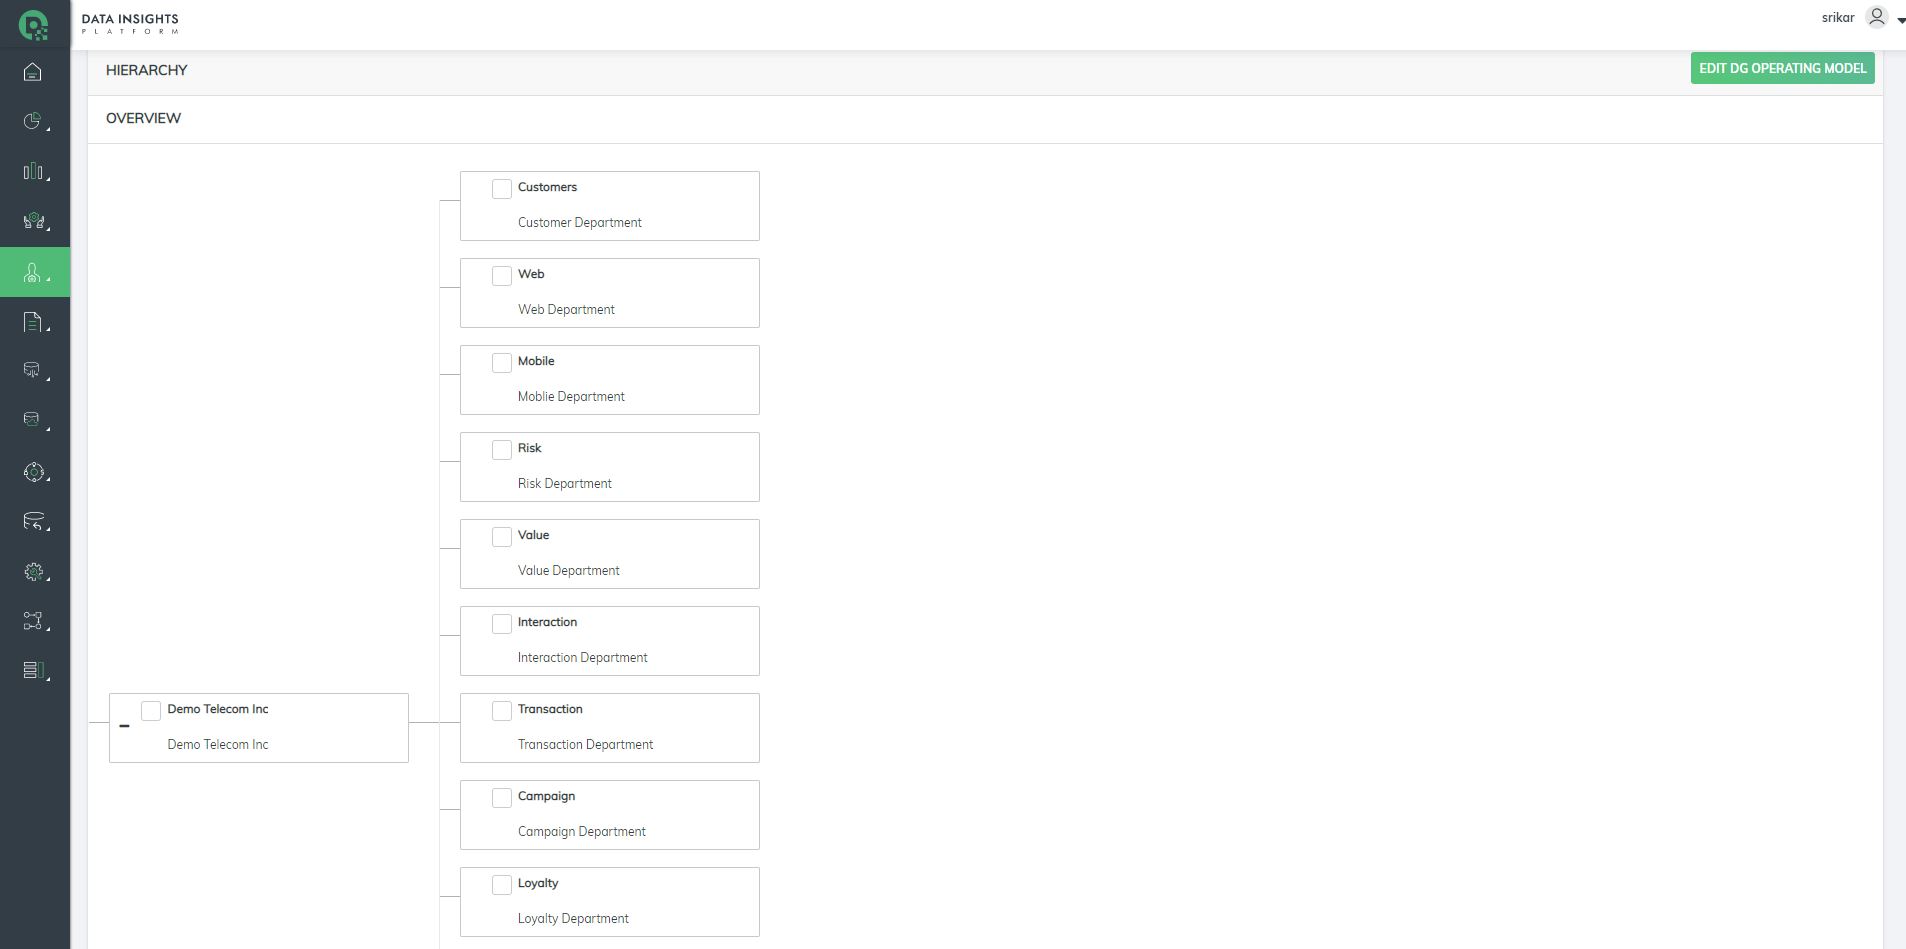Tick the Risk checkbox
1906x949 pixels.
tap(502, 450)
